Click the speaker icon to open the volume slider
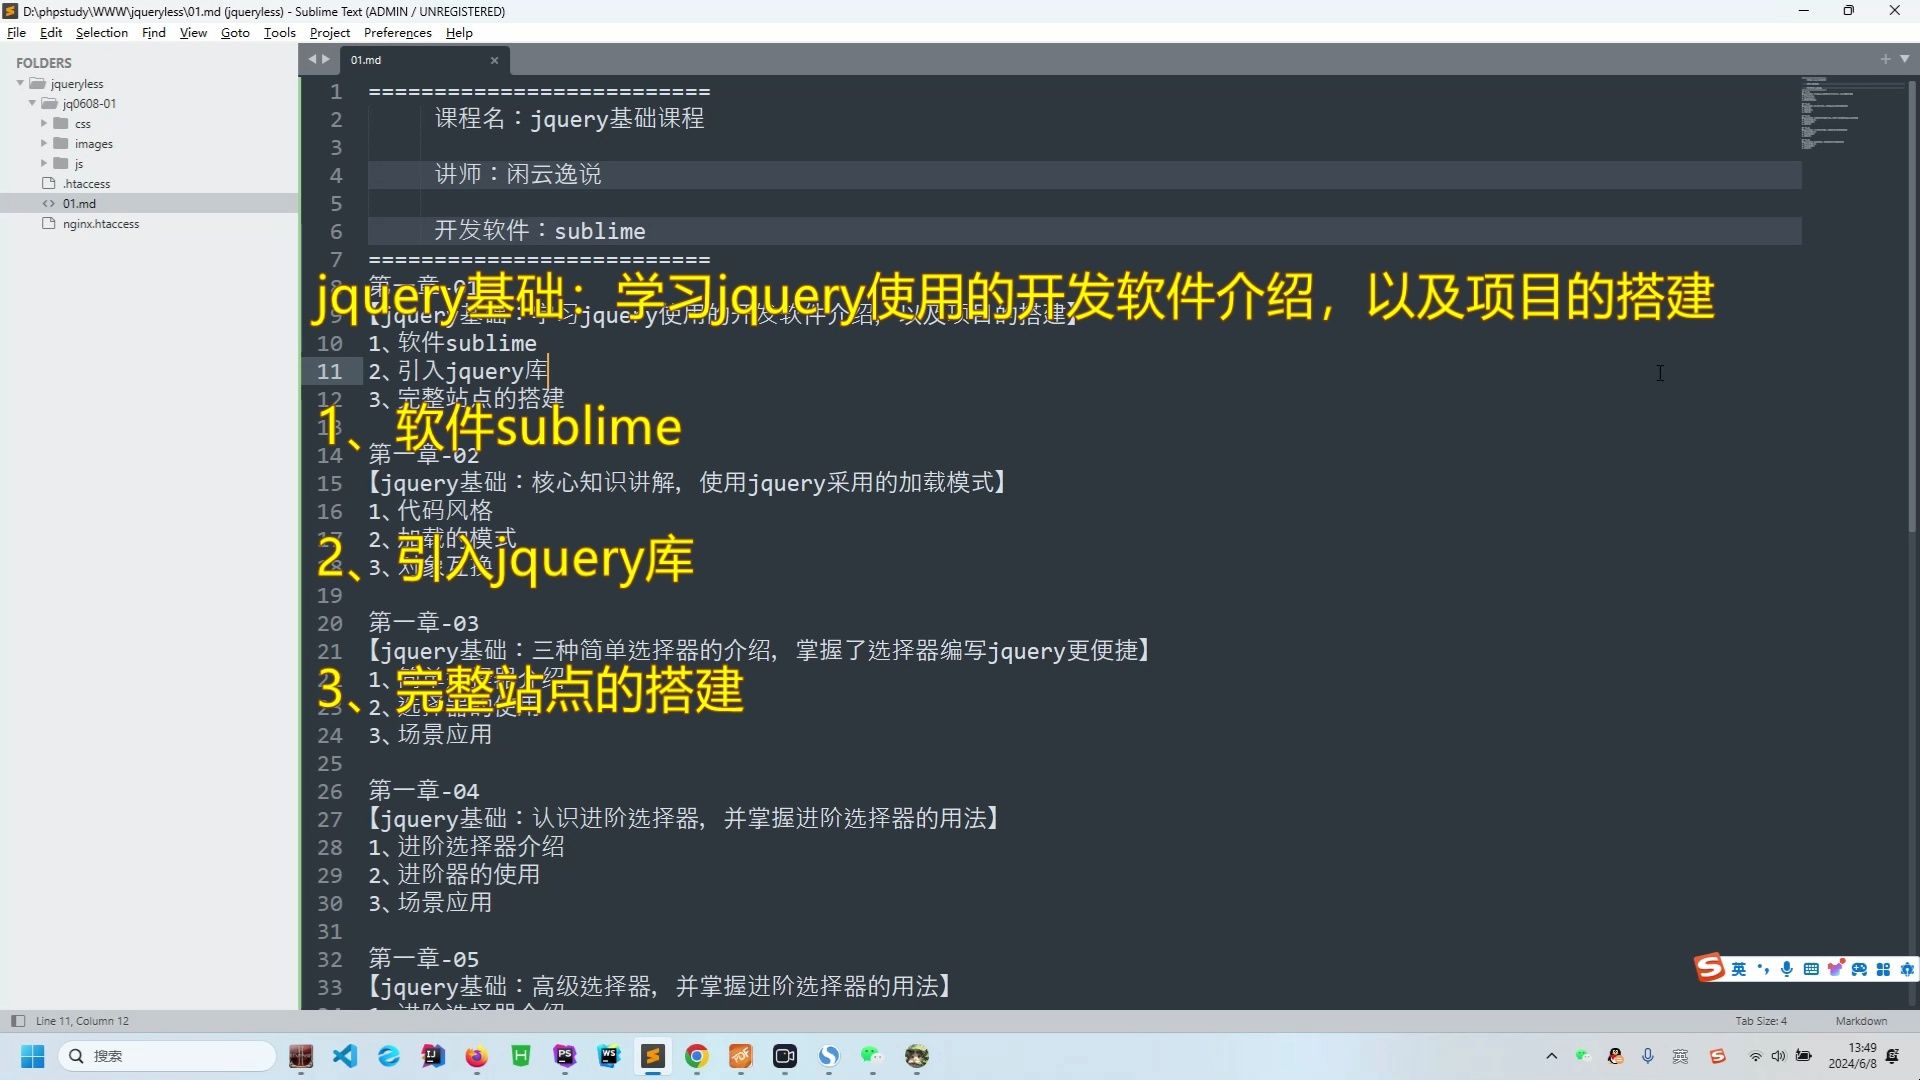The width and height of the screenshot is (1920, 1080). click(x=1779, y=1056)
